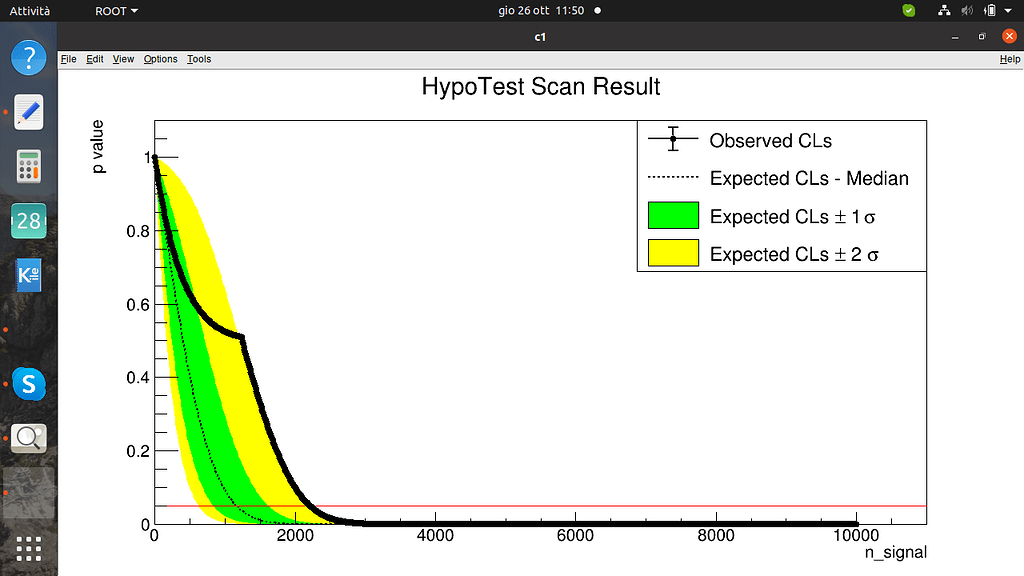Open Kile from the dock
Screen dimensions: 1024x576
click(28, 275)
